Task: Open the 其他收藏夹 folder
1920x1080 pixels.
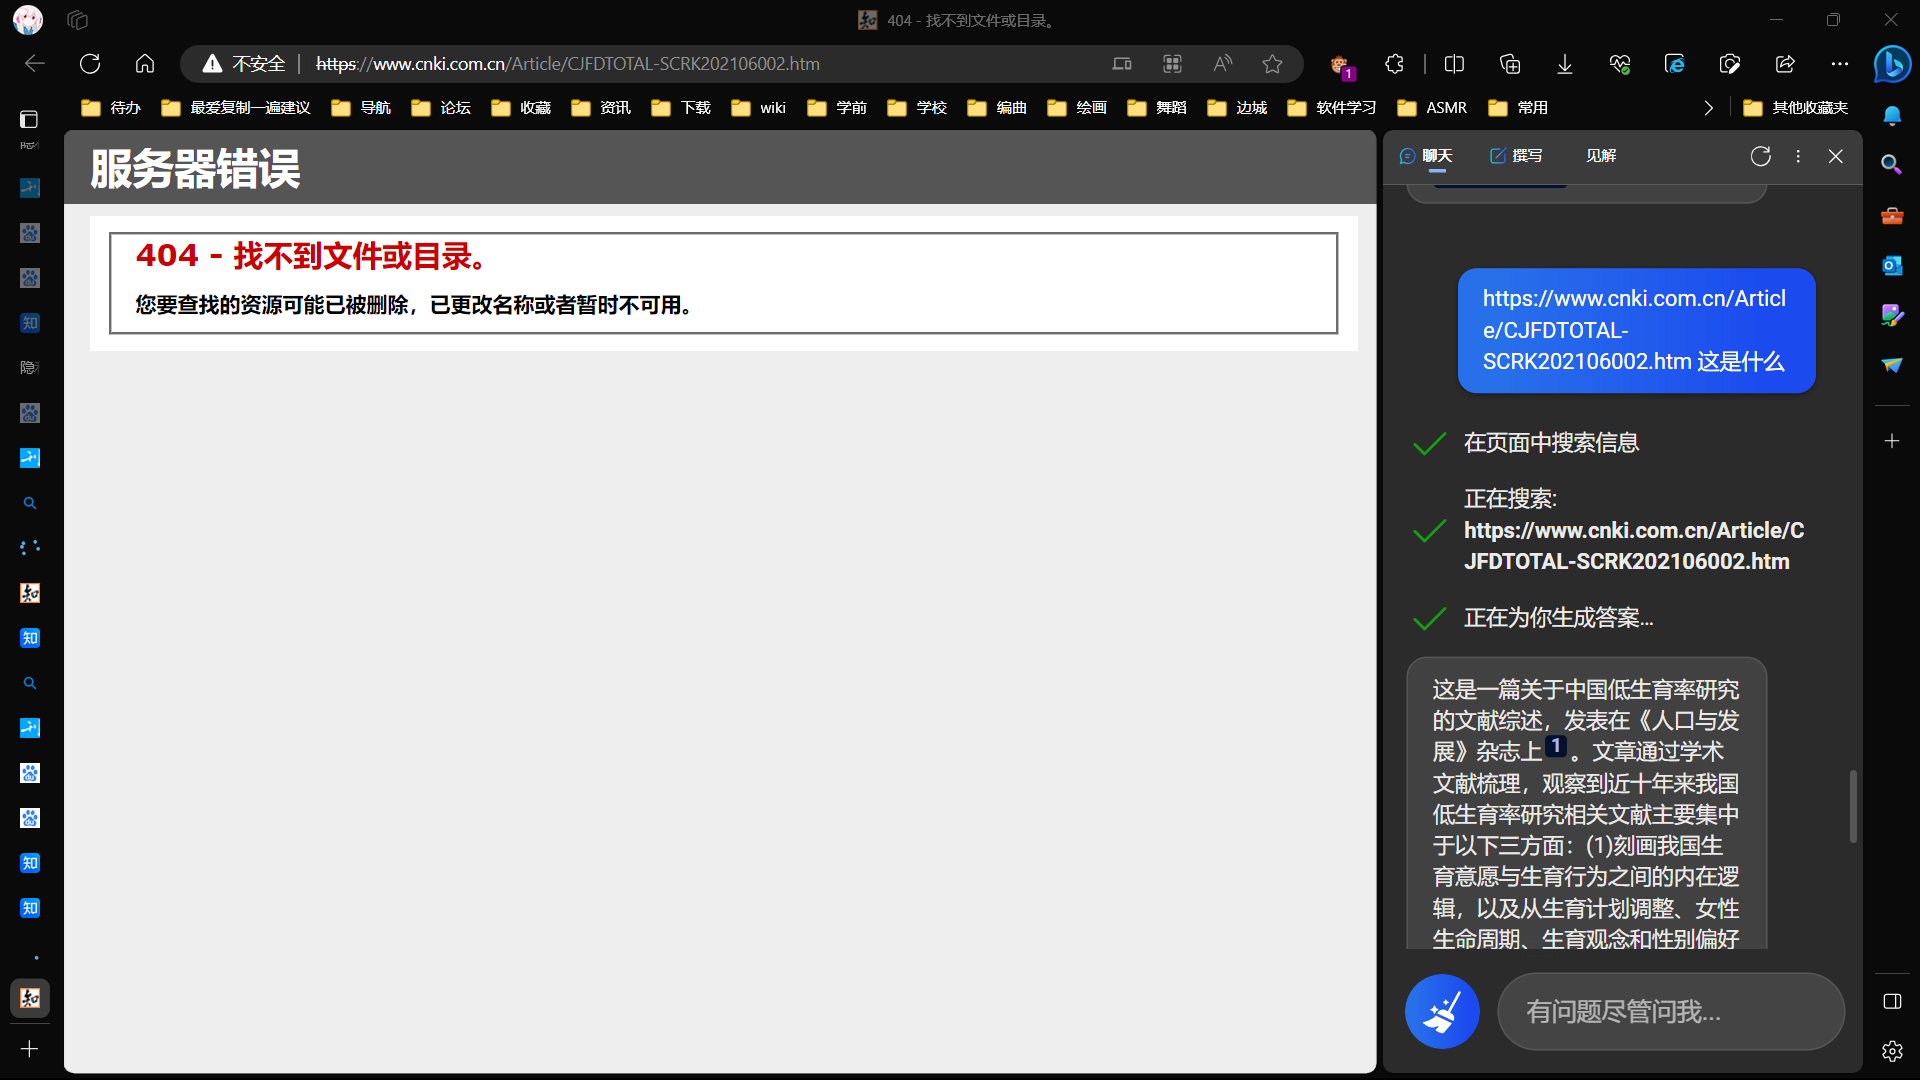Action: click(1796, 108)
